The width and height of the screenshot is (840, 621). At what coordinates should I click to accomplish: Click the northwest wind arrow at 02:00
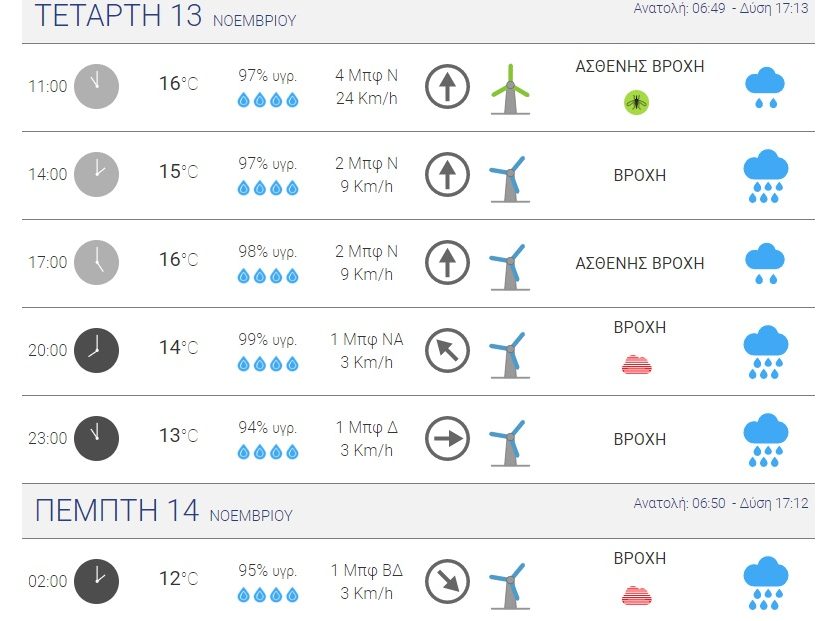point(447,581)
